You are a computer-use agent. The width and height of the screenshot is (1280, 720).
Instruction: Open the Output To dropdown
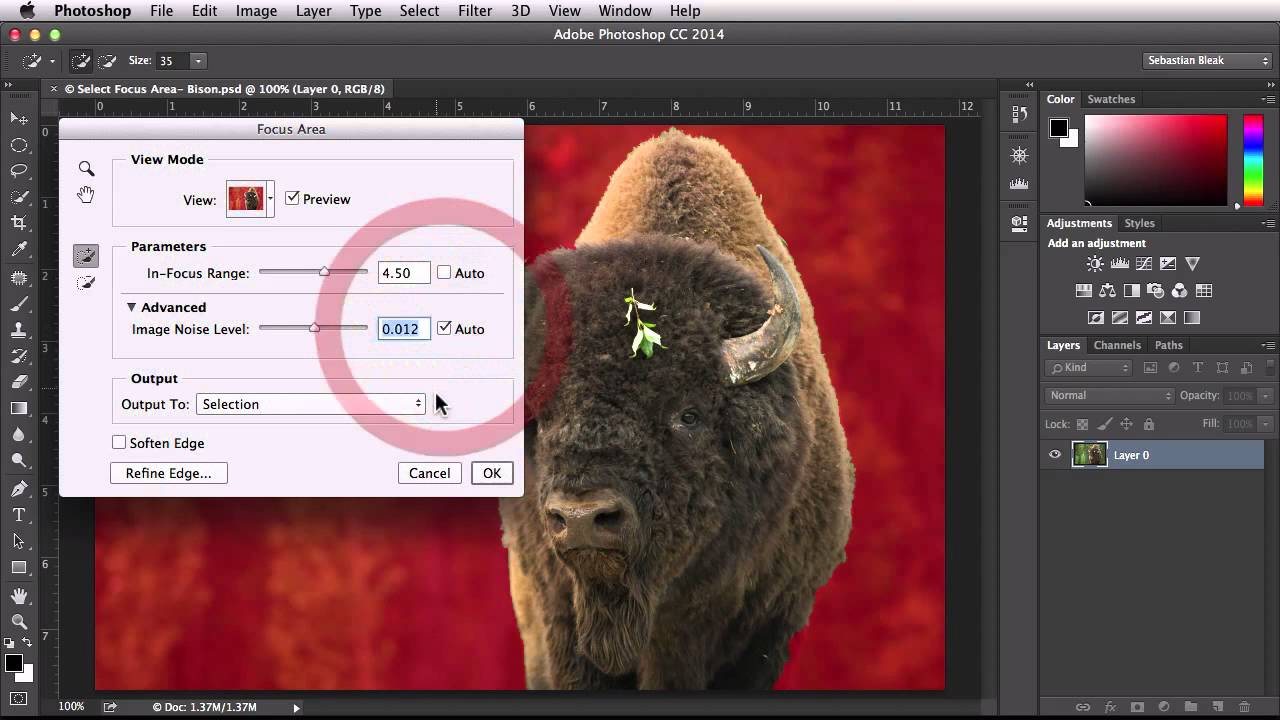tap(311, 404)
